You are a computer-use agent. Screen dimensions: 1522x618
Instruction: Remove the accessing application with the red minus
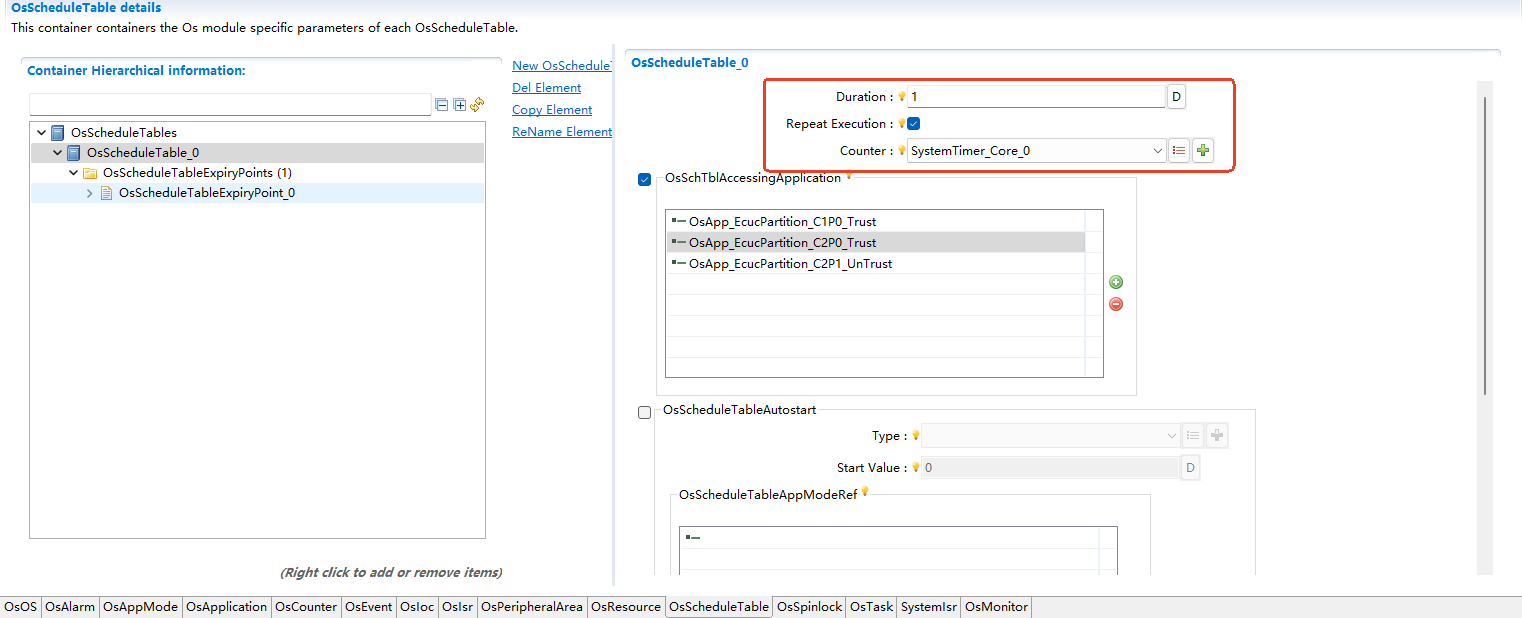(x=1116, y=304)
